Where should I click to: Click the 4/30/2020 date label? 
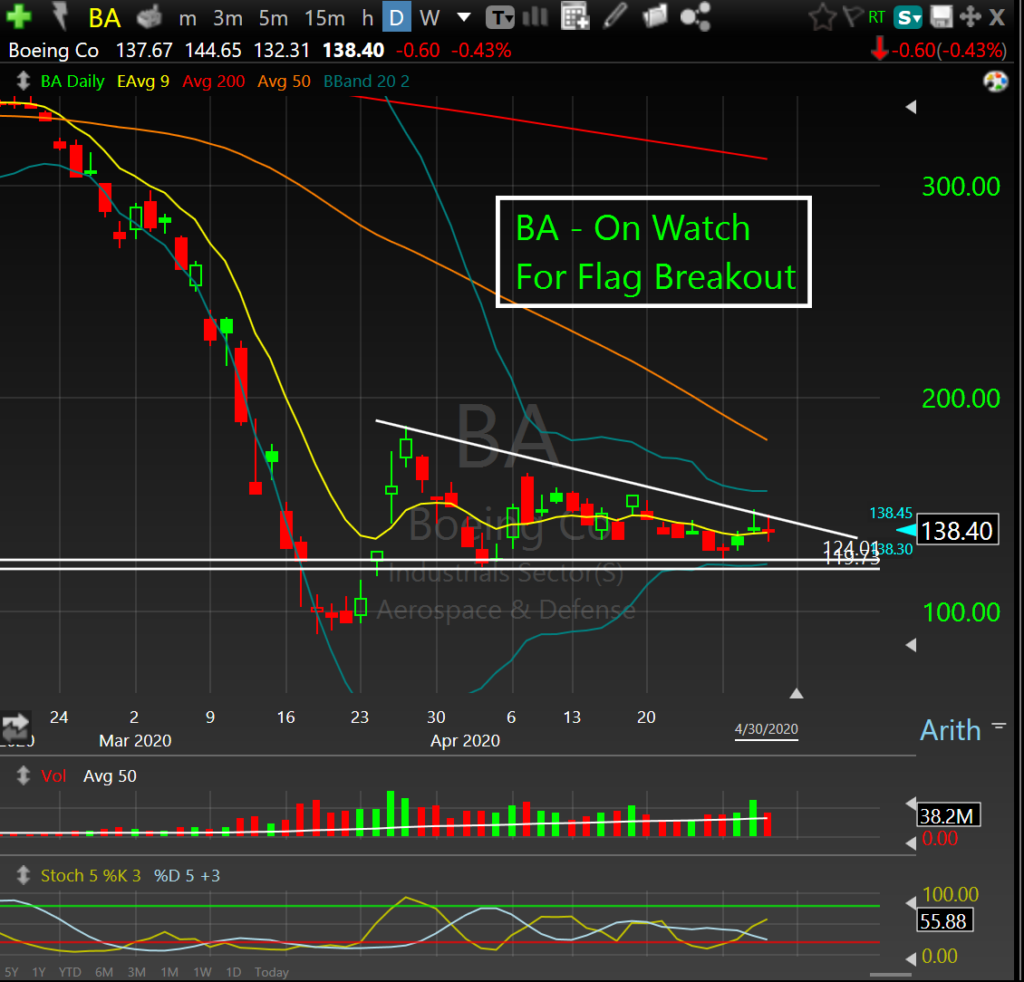(x=766, y=729)
